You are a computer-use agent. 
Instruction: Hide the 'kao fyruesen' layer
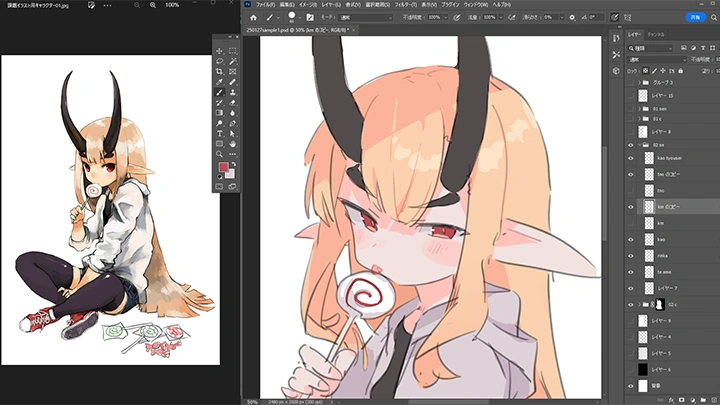click(x=630, y=159)
